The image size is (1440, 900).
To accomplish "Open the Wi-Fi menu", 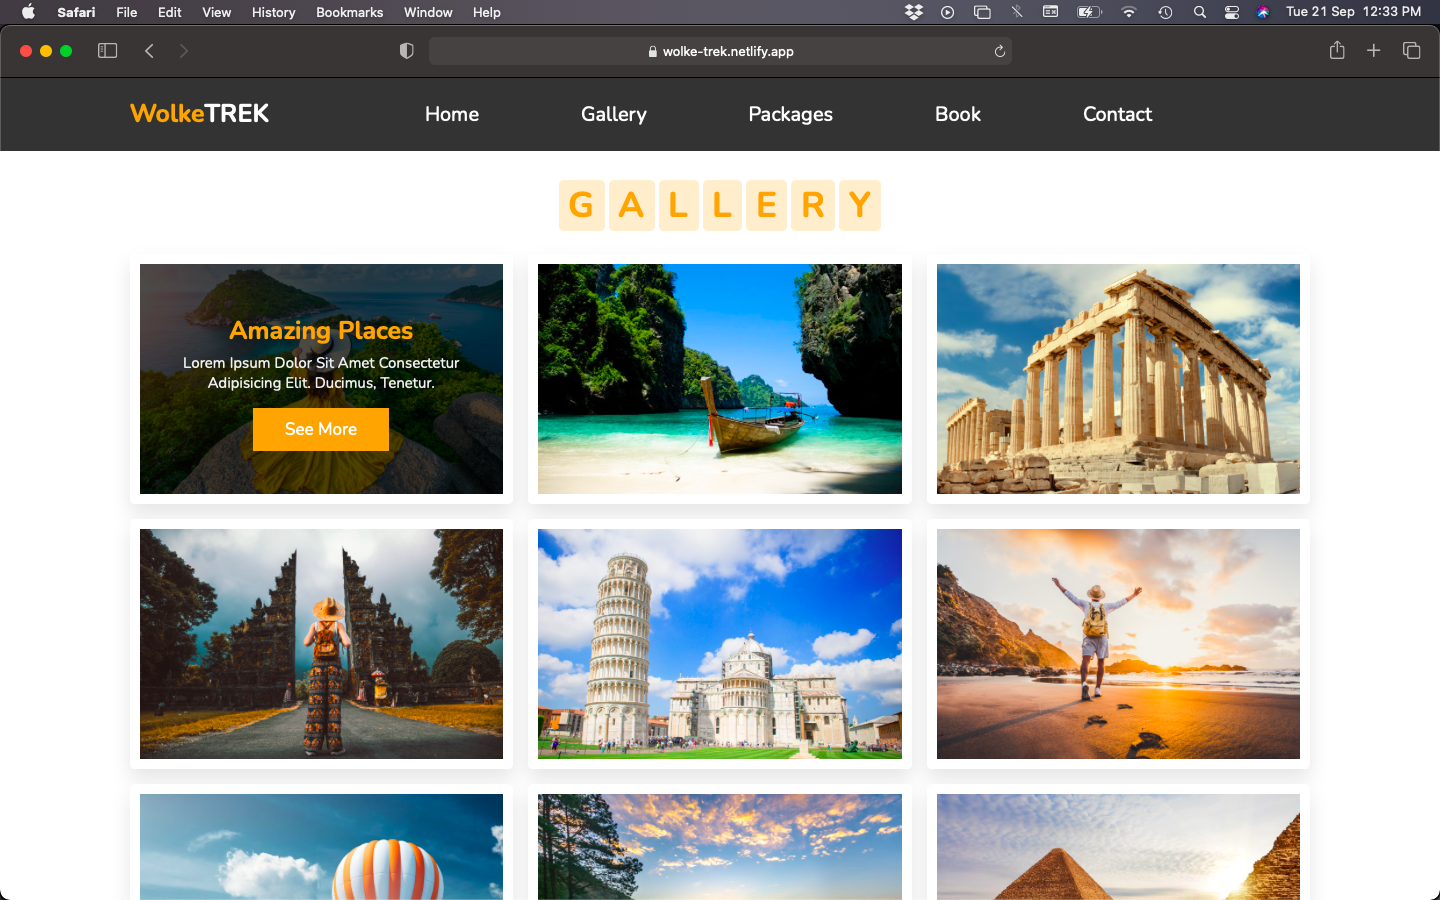I will 1129,12.
